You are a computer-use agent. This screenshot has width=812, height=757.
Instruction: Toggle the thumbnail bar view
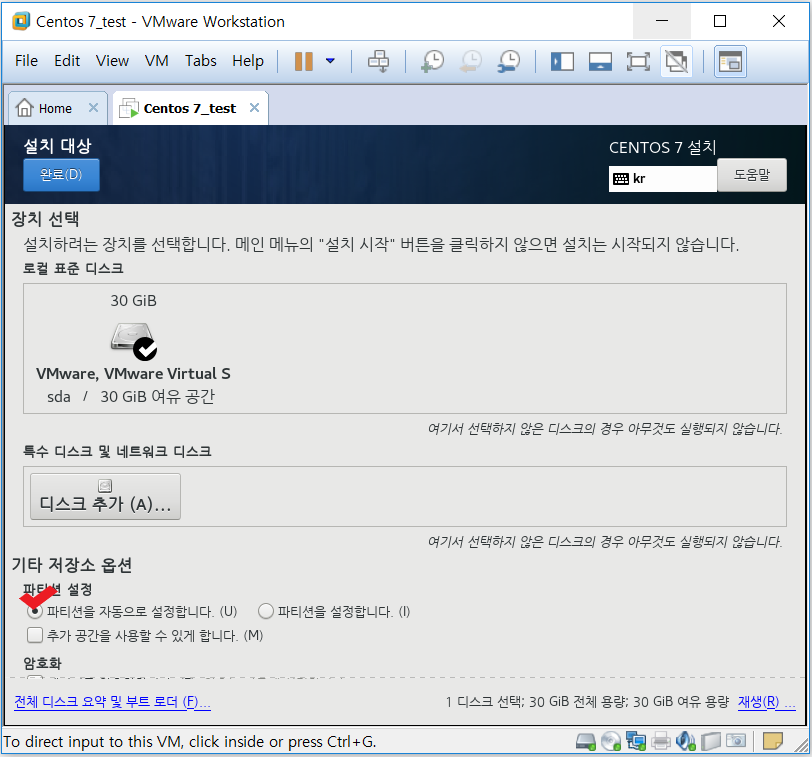click(600, 62)
